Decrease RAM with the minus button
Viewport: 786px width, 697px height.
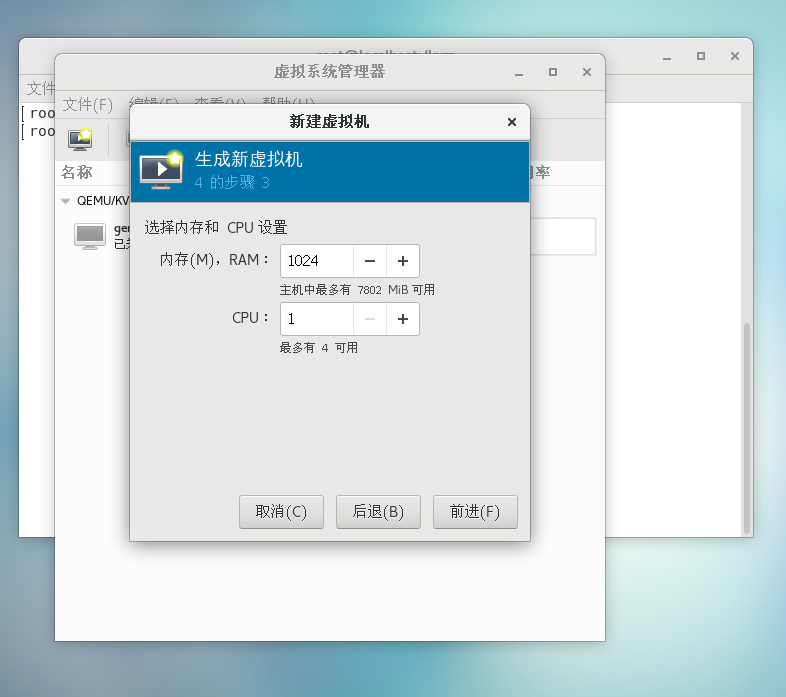pyautogui.click(x=370, y=261)
